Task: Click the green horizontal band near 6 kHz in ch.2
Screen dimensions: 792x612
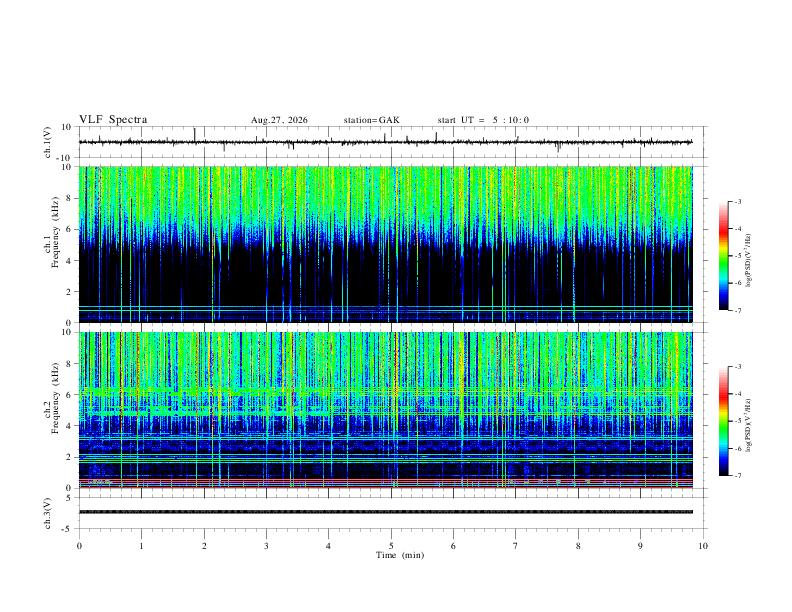Action: [385, 391]
